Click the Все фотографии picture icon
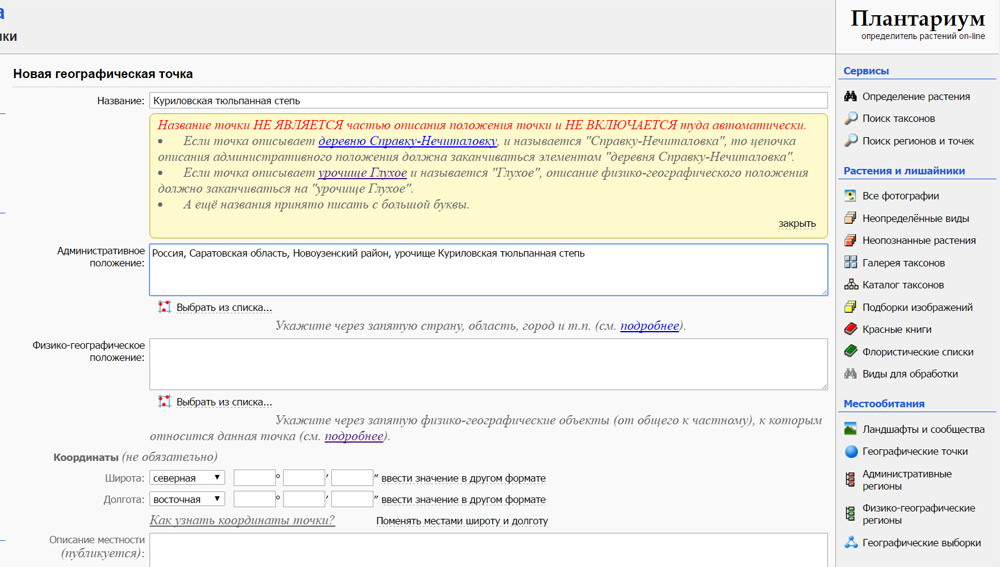This screenshot has height=567, width=1000. [x=851, y=196]
